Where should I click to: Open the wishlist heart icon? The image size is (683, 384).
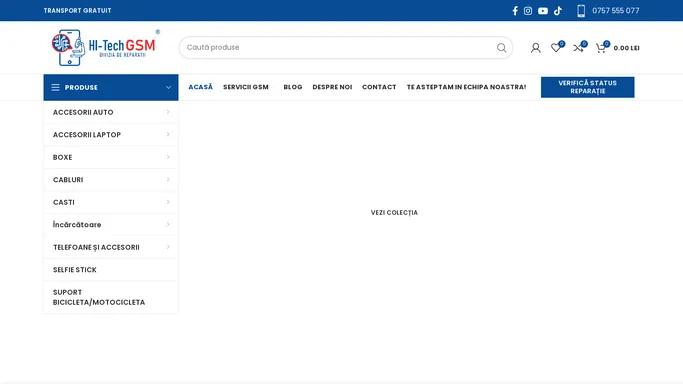(x=556, y=47)
